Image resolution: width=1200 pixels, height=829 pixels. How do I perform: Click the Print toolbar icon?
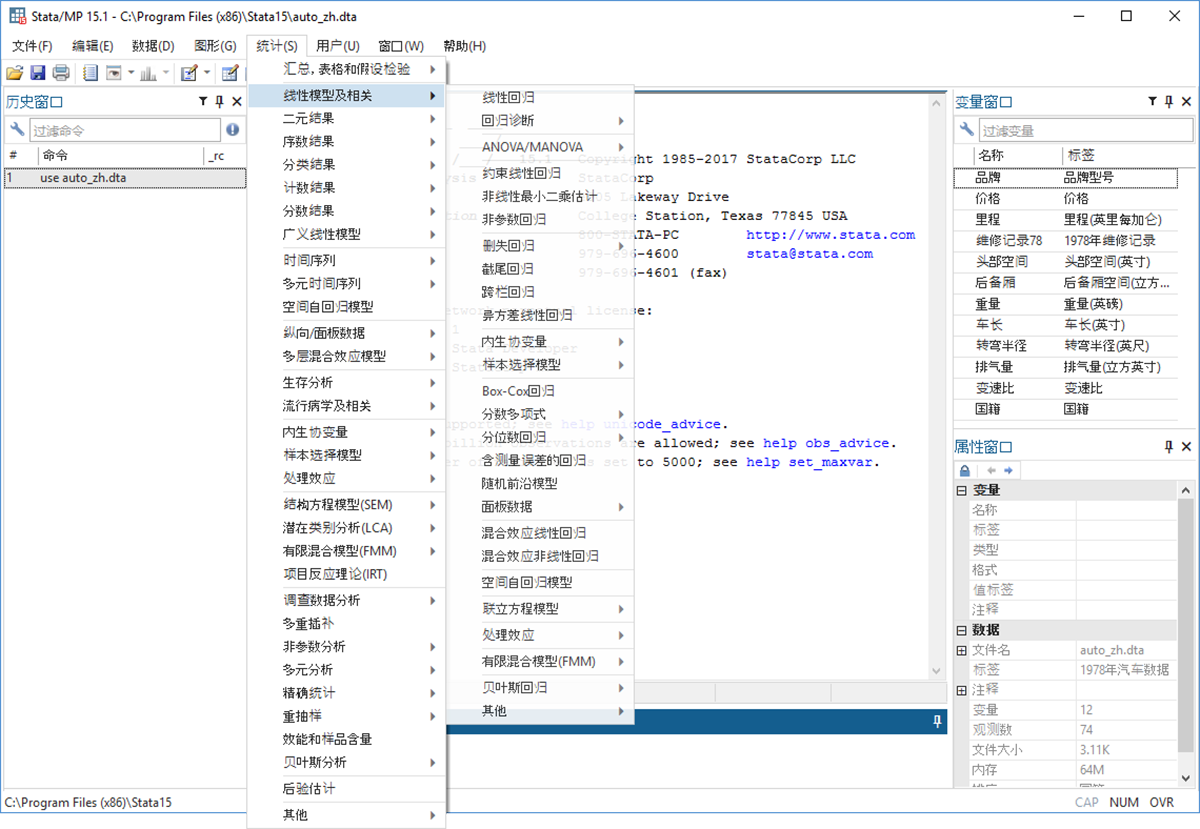[x=61, y=73]
